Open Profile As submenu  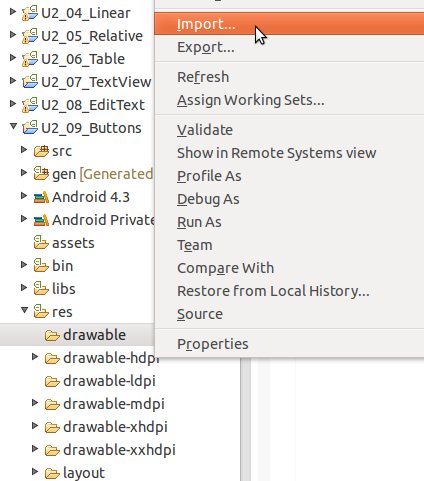click(289, 176)
